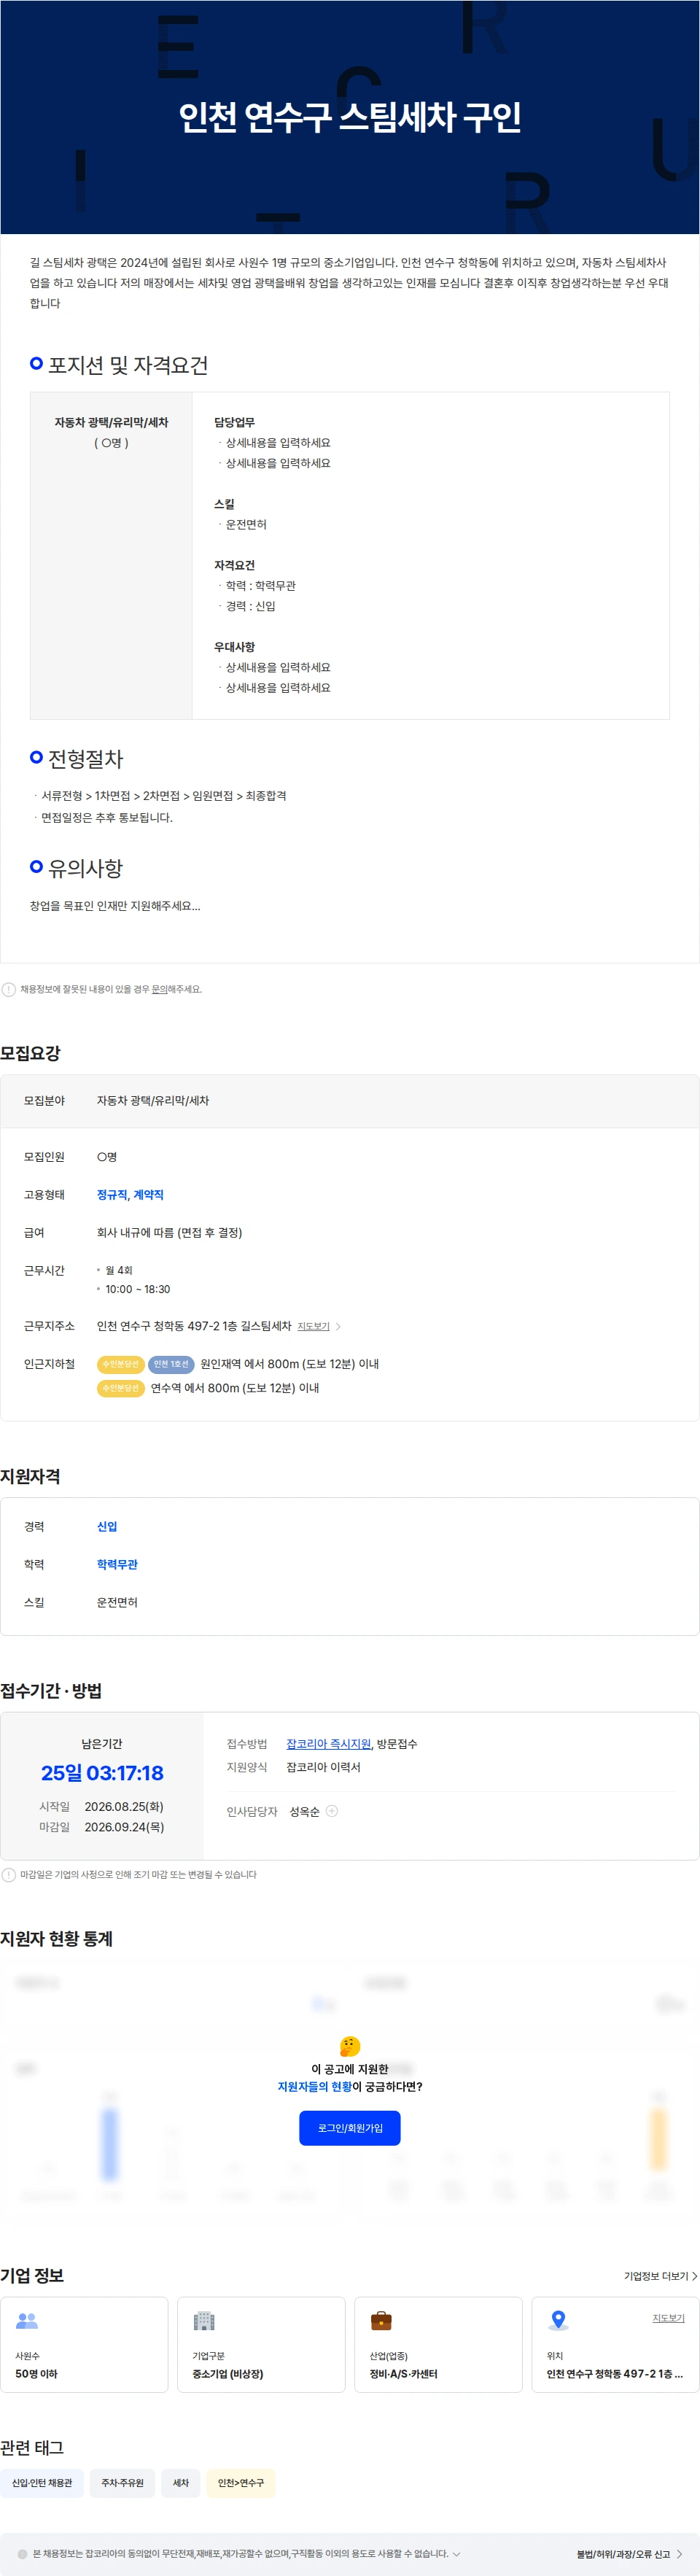Open the 지도보기 link next to work address
Screen dimensions: 700x2576
click(313, 1326)
